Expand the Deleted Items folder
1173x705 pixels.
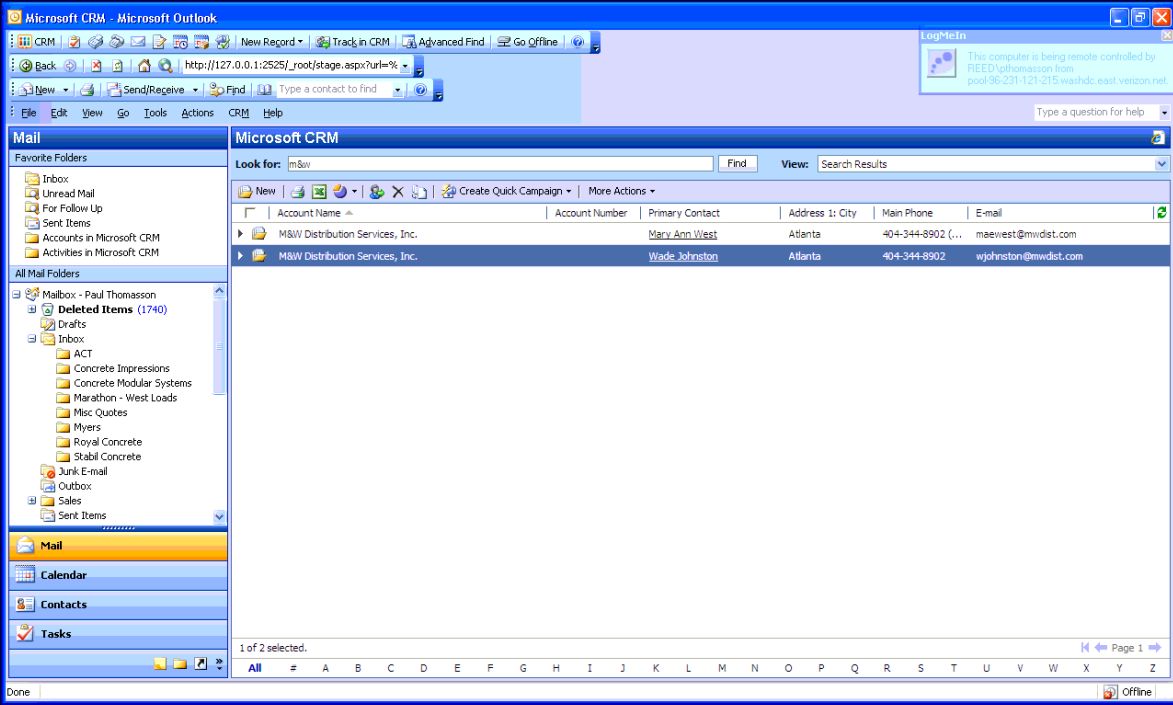tap(31, 309)
